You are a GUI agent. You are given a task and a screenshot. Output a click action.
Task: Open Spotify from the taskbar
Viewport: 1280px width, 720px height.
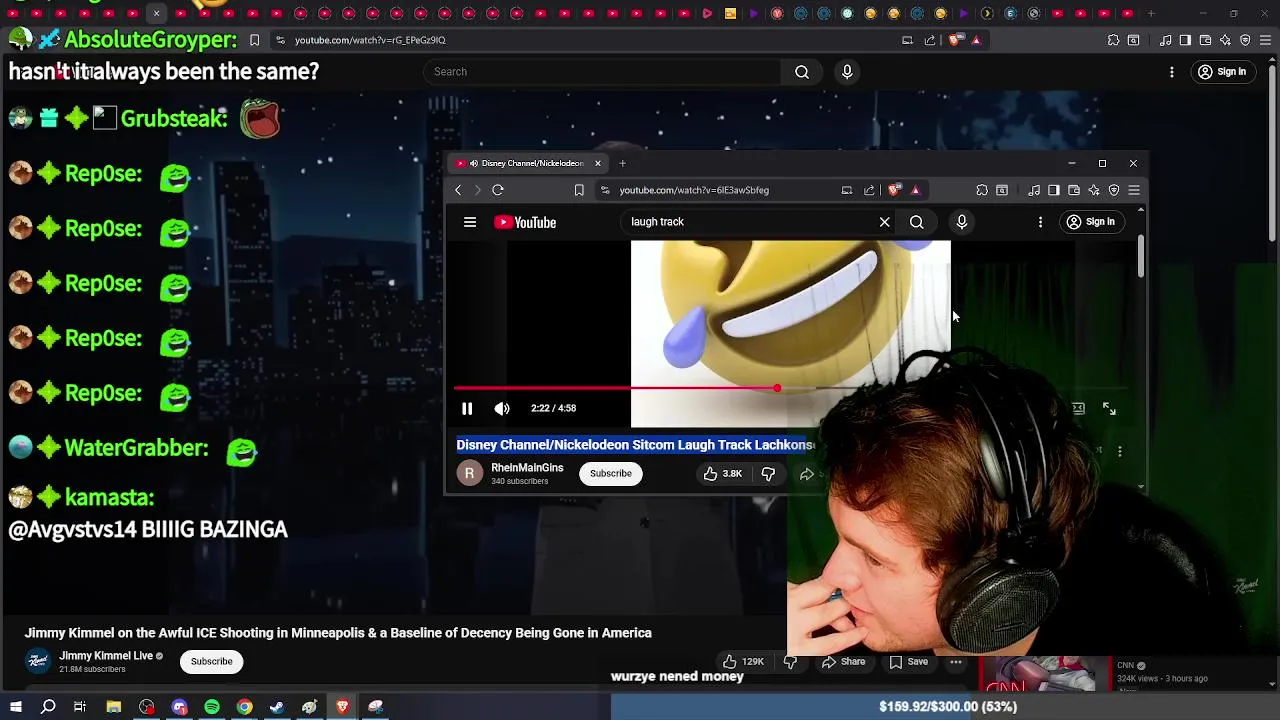pyautogui.click(x=212, y=707)
